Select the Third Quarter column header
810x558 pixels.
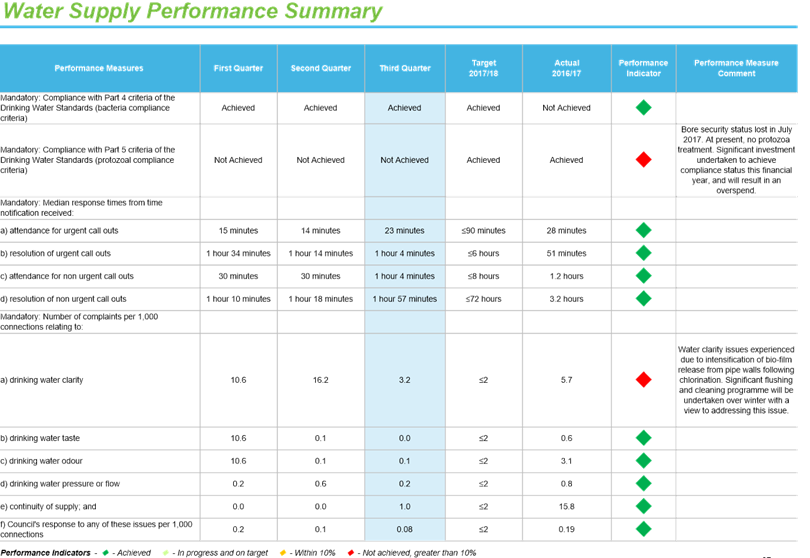(405, 68)
